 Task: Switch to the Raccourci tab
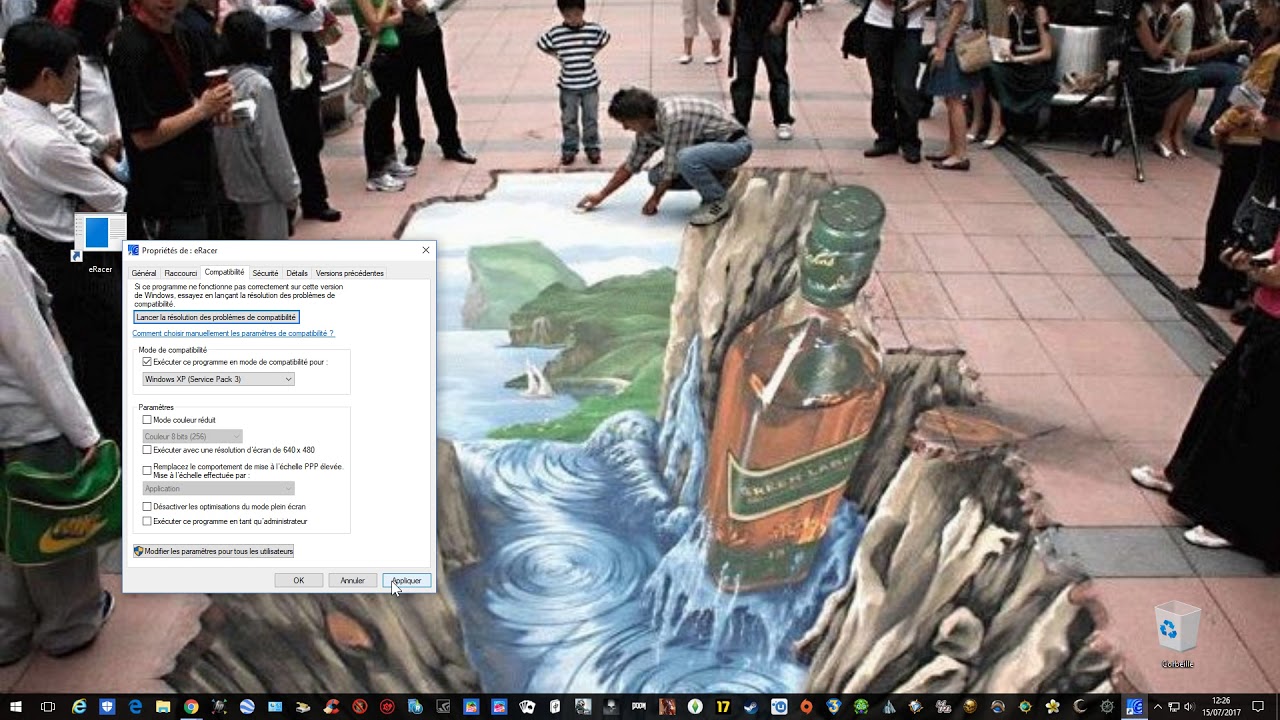(x=181, y=273)
